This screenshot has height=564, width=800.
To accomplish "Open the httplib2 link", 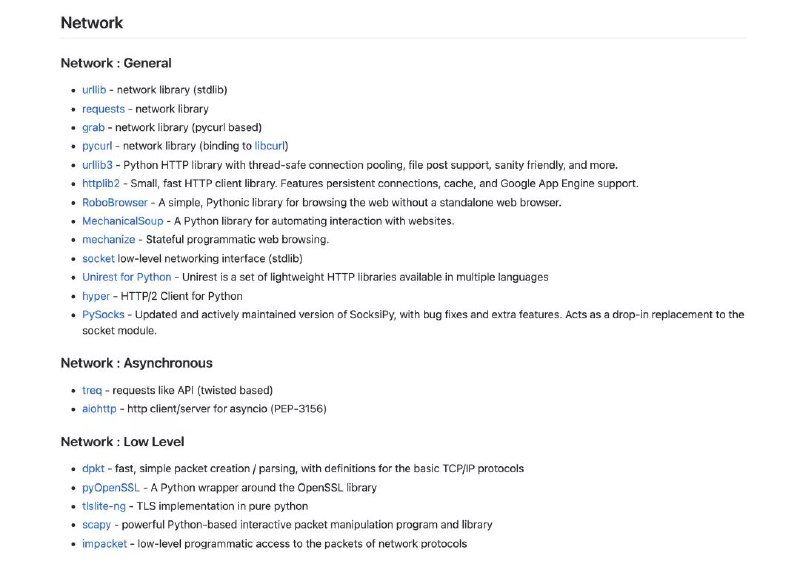I will (102, 184).
